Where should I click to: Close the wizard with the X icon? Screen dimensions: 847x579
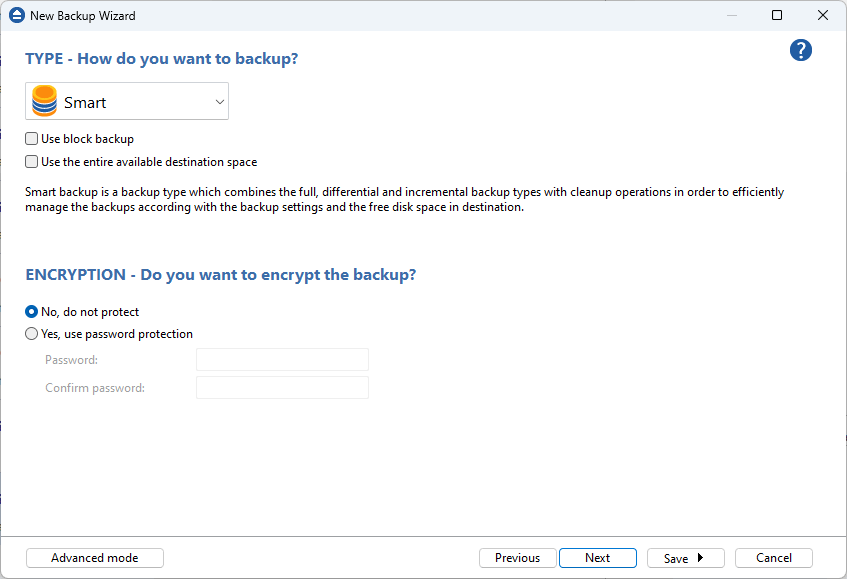pos(822,16)
